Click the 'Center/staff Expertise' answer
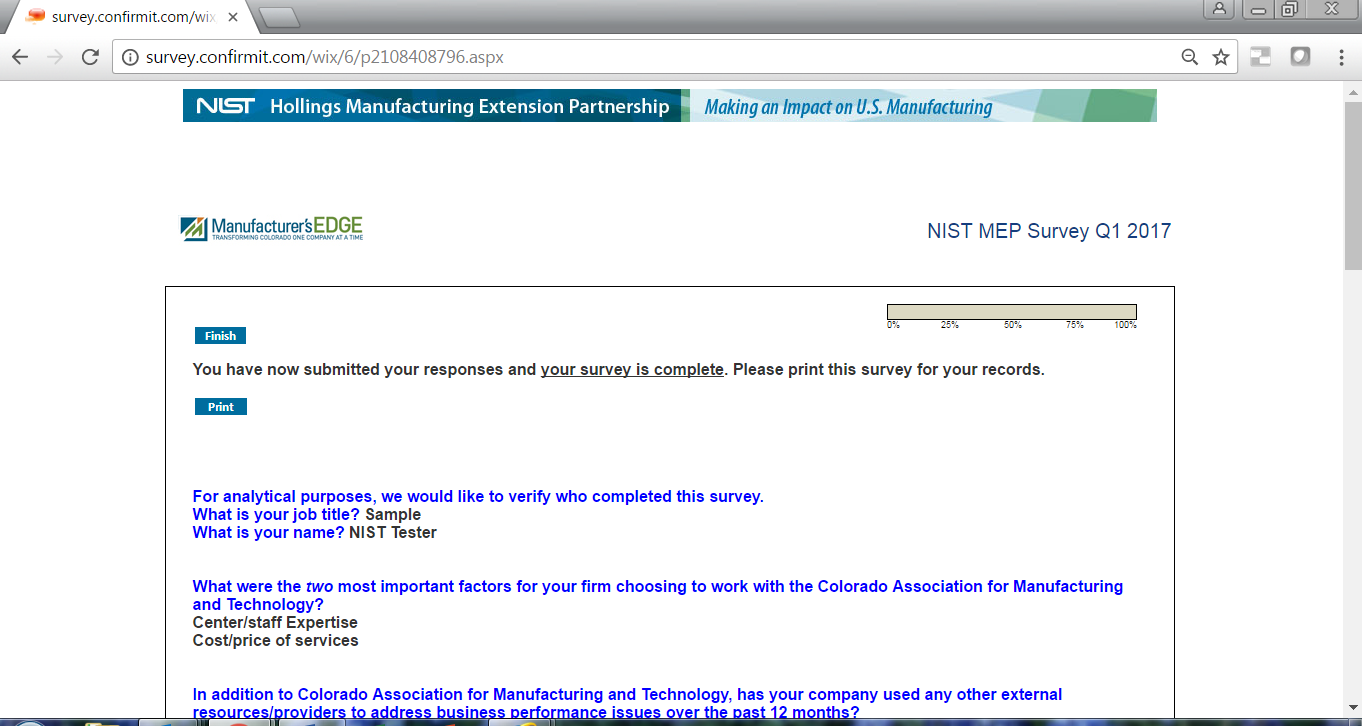This screenshot has width=1362, height=726. [x=275, y=623]
